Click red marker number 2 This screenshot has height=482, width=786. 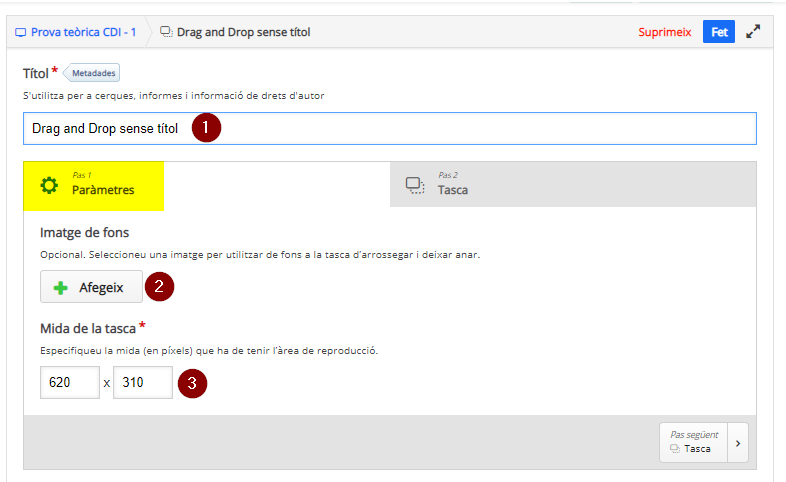pos(159,287)
